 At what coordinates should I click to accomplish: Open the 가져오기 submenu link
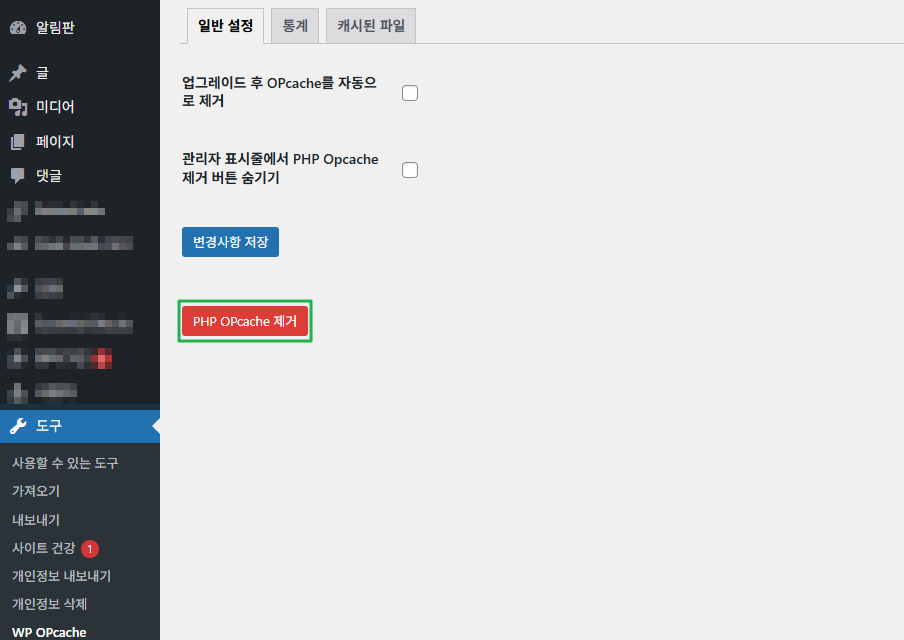[x=36, y=491]
